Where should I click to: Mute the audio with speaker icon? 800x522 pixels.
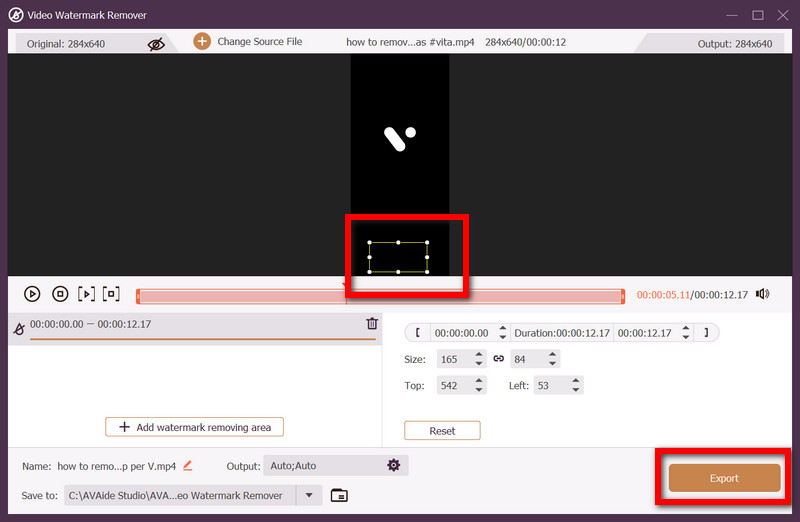(763, 294)
